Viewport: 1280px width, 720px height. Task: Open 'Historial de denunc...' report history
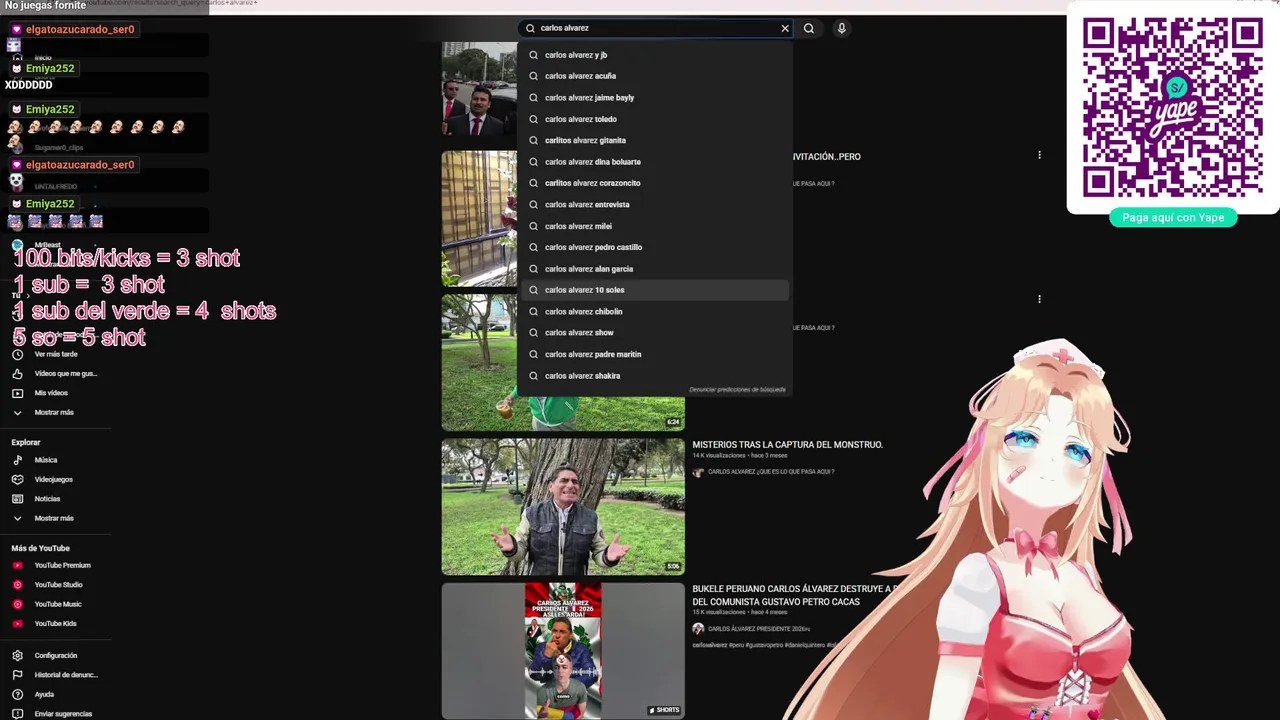point(66,675)
